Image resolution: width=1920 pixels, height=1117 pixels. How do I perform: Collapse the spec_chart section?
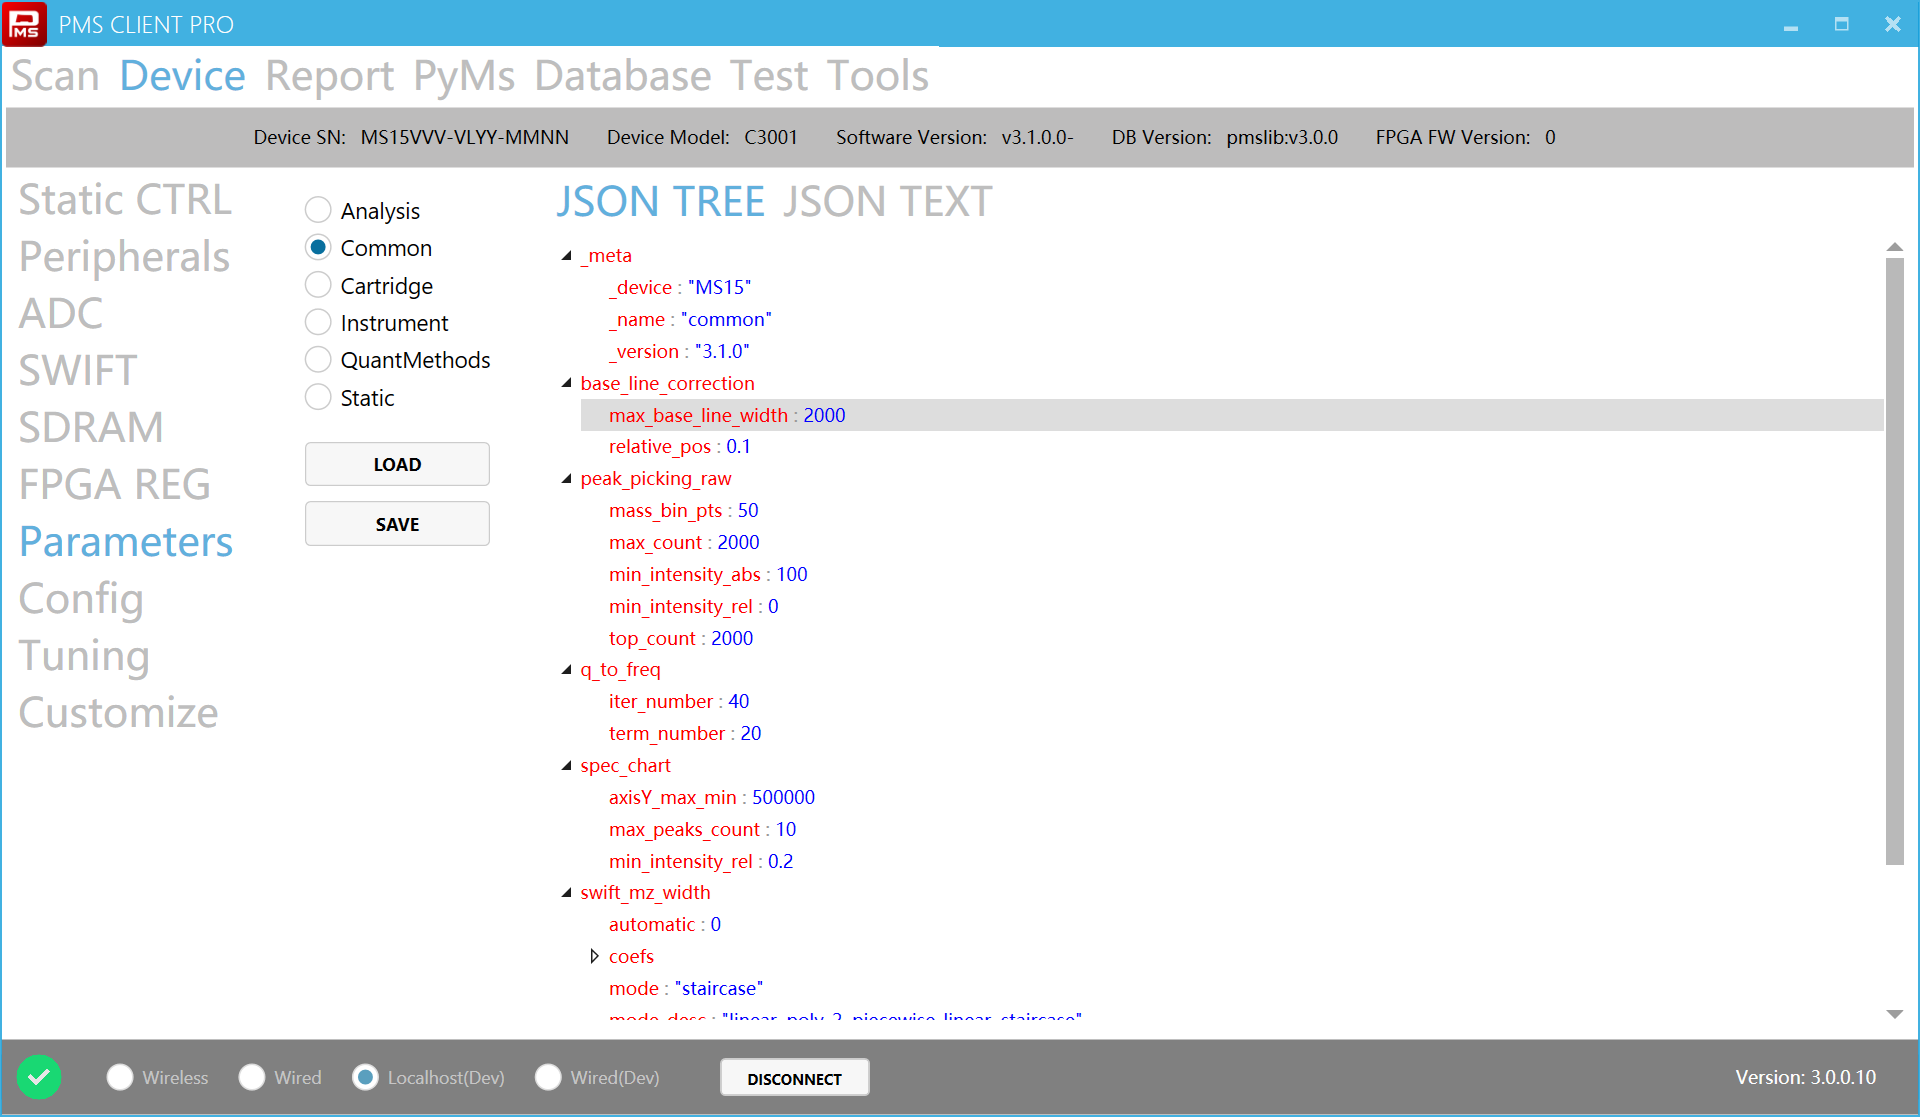(567, 766)
